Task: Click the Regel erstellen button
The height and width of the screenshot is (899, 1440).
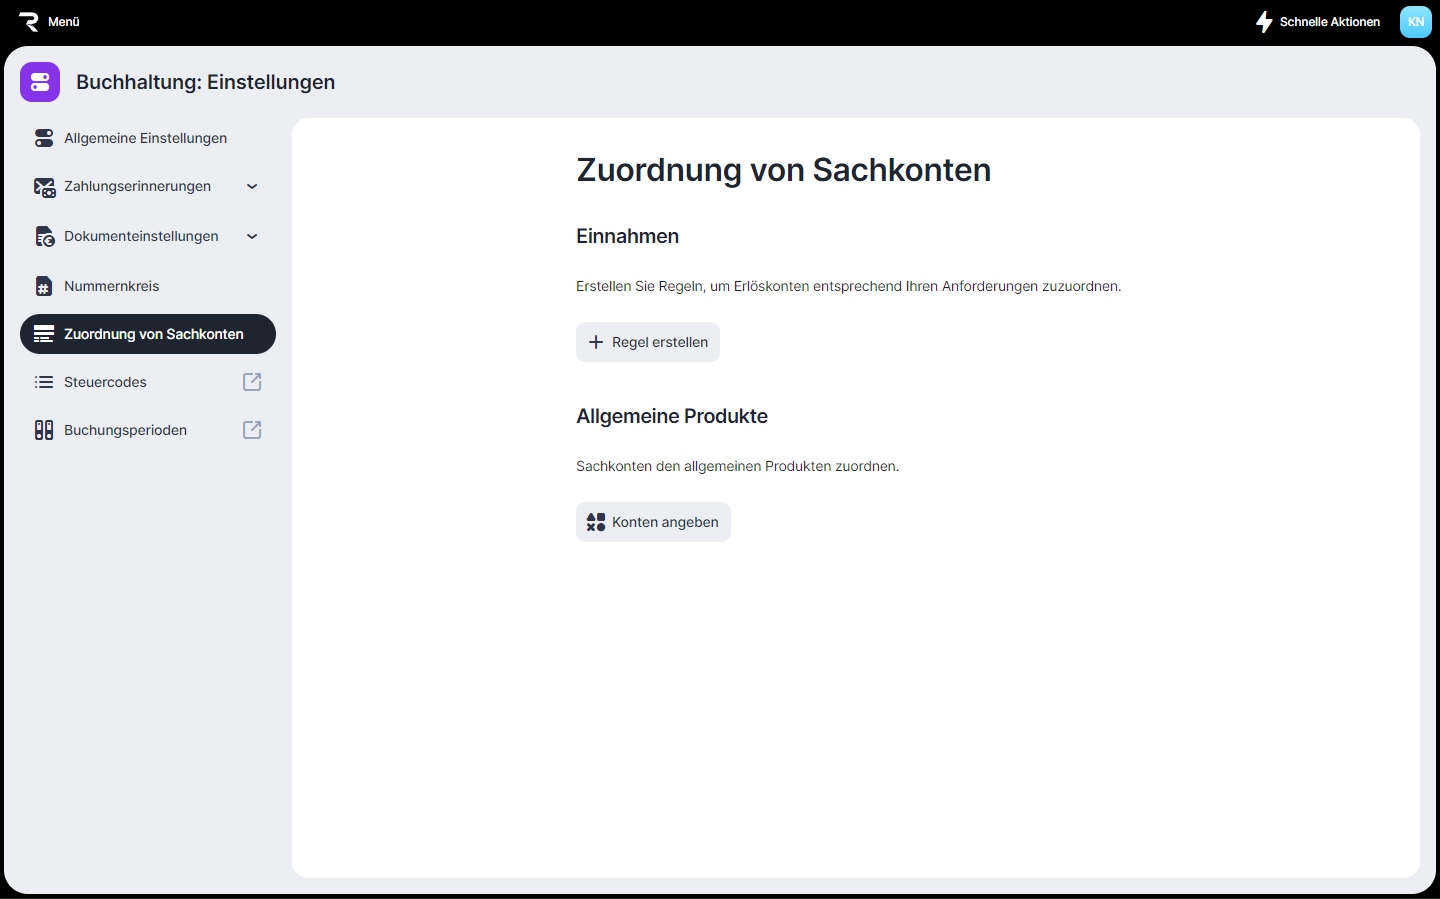Action: (x=648, y=342)
